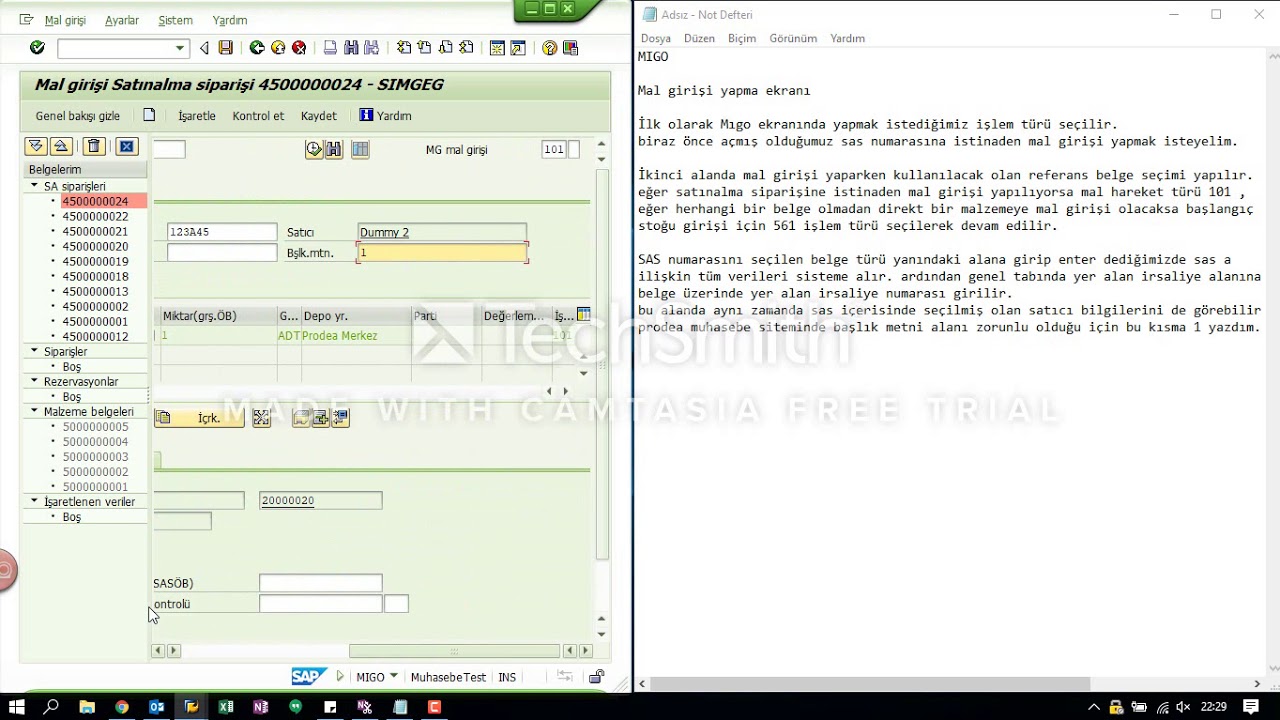Collapse the Malzeme belgeleri tree node

tap(34, 411)
